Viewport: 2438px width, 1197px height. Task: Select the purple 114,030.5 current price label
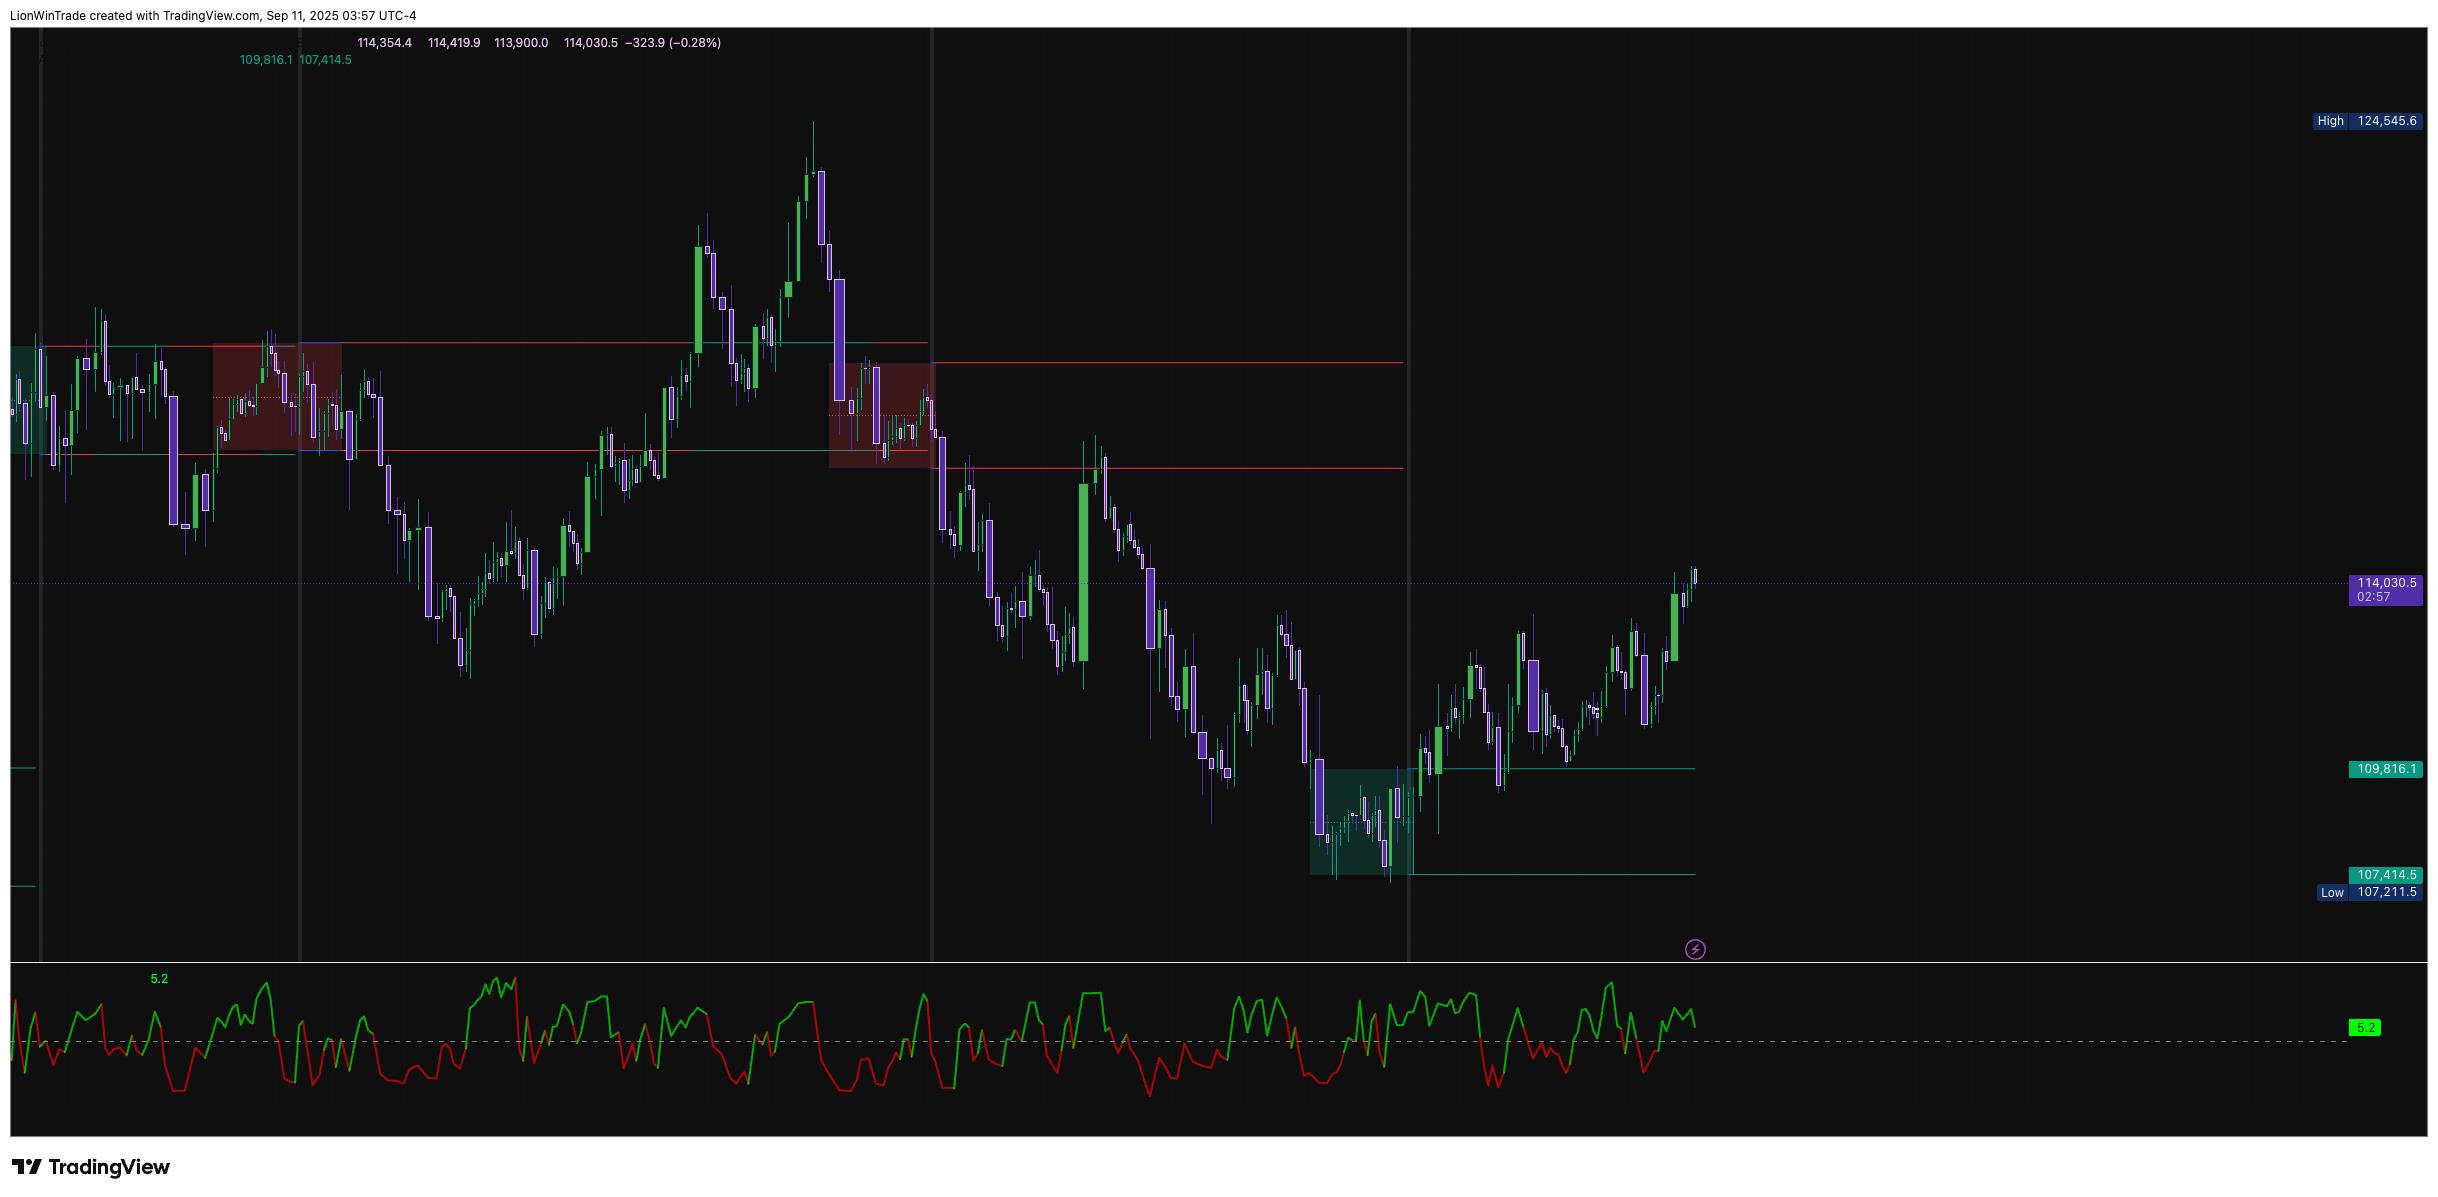(2384, 589)
